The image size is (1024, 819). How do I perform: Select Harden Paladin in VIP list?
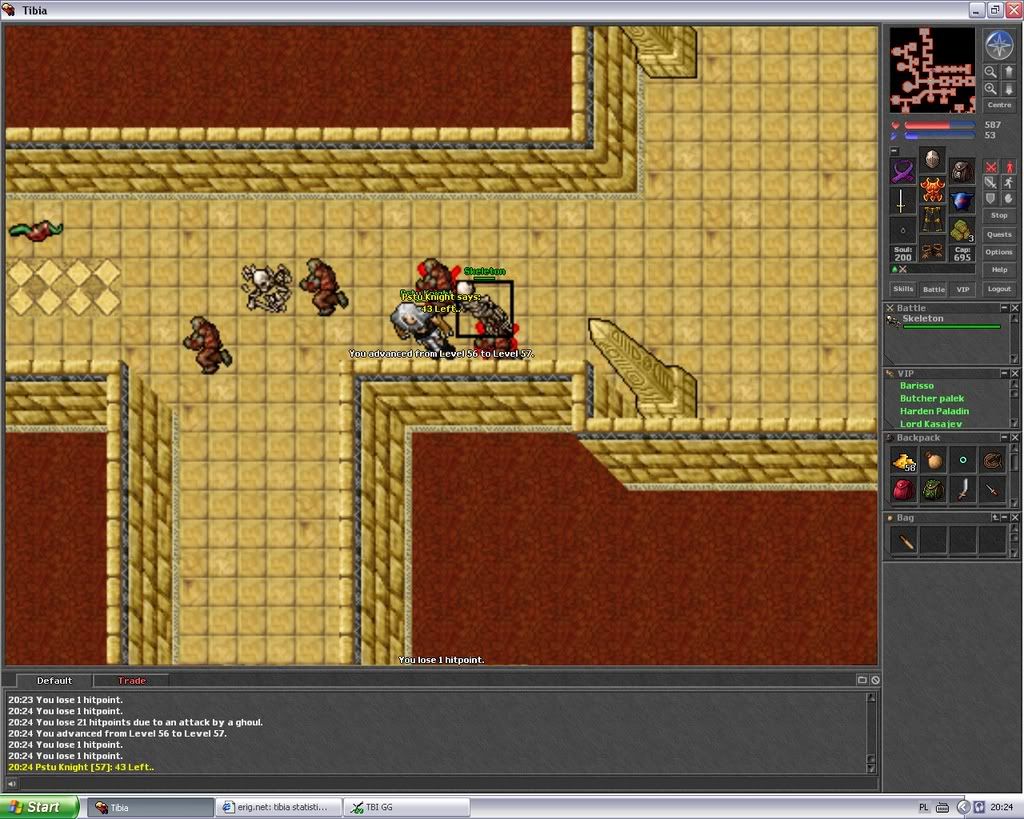935,411
